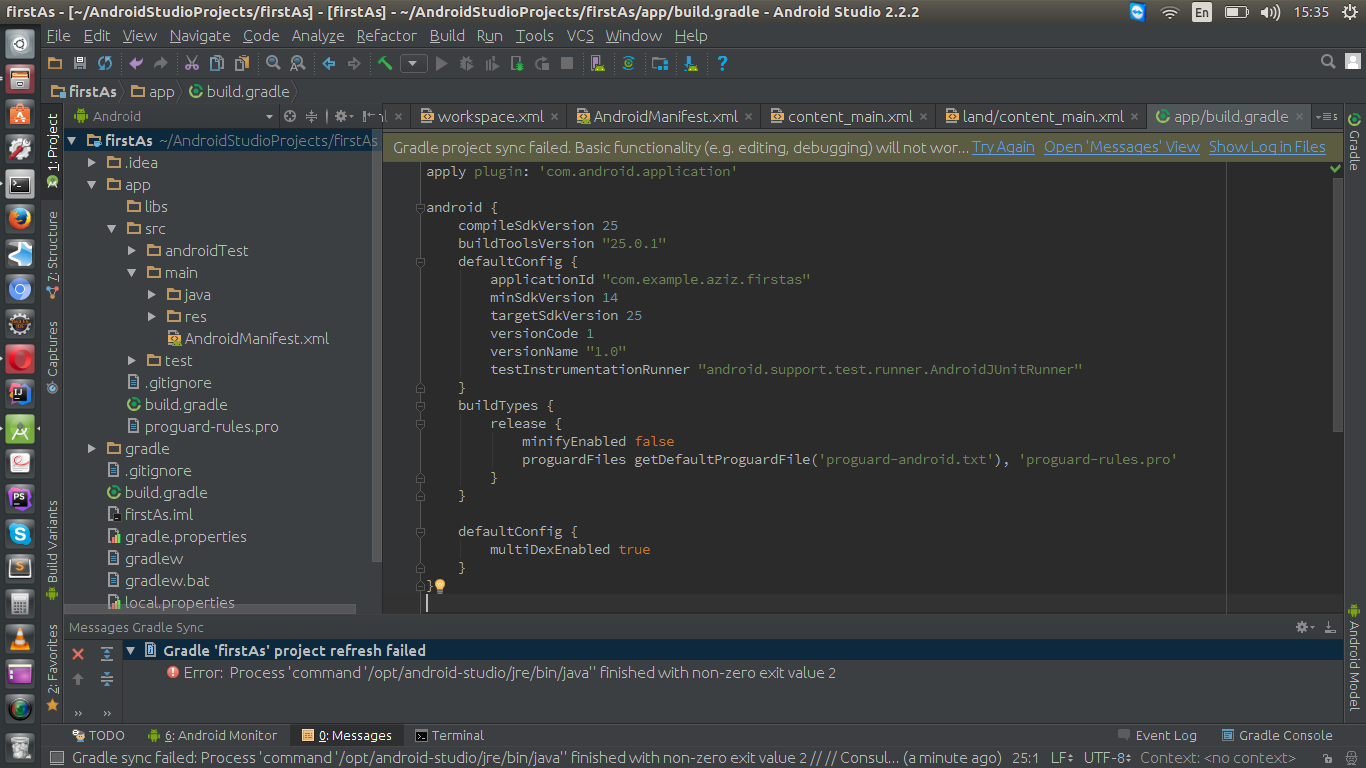Click the Cut scissors icon
This screenshot has width=1366, height=768.
192,63
